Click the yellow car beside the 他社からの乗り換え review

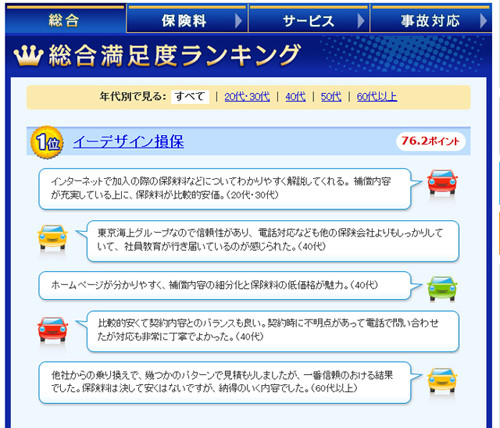(x=442, y=380)
